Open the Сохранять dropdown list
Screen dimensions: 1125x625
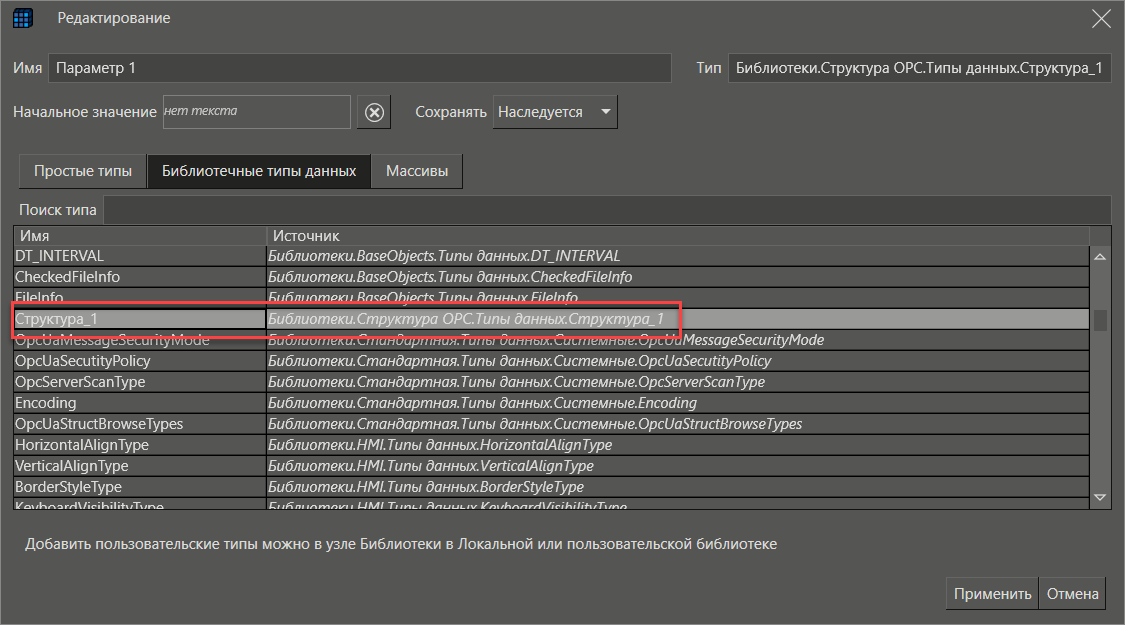(556, 112)
